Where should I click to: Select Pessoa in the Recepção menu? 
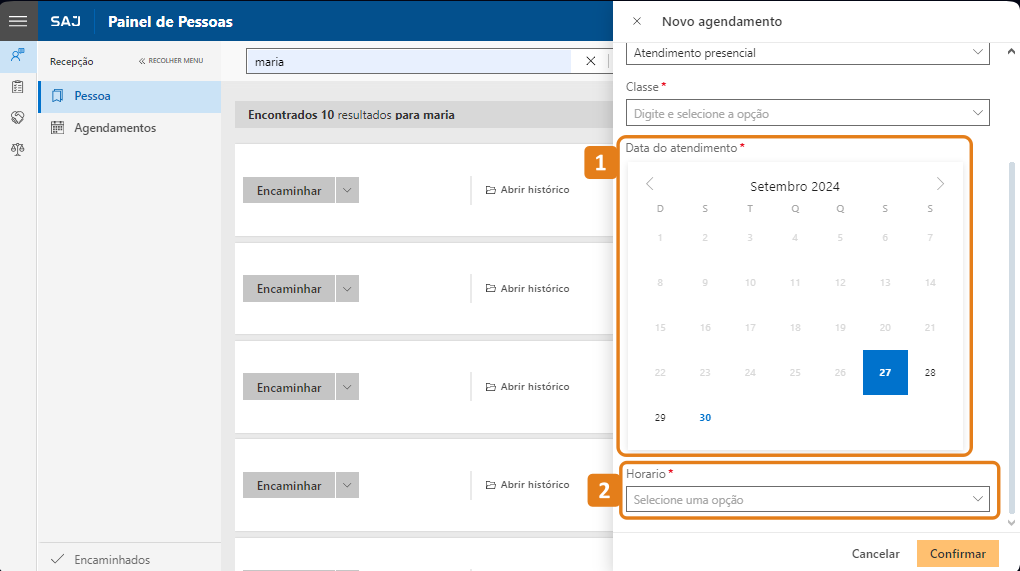pyautogui.click(x=130, y=96)
